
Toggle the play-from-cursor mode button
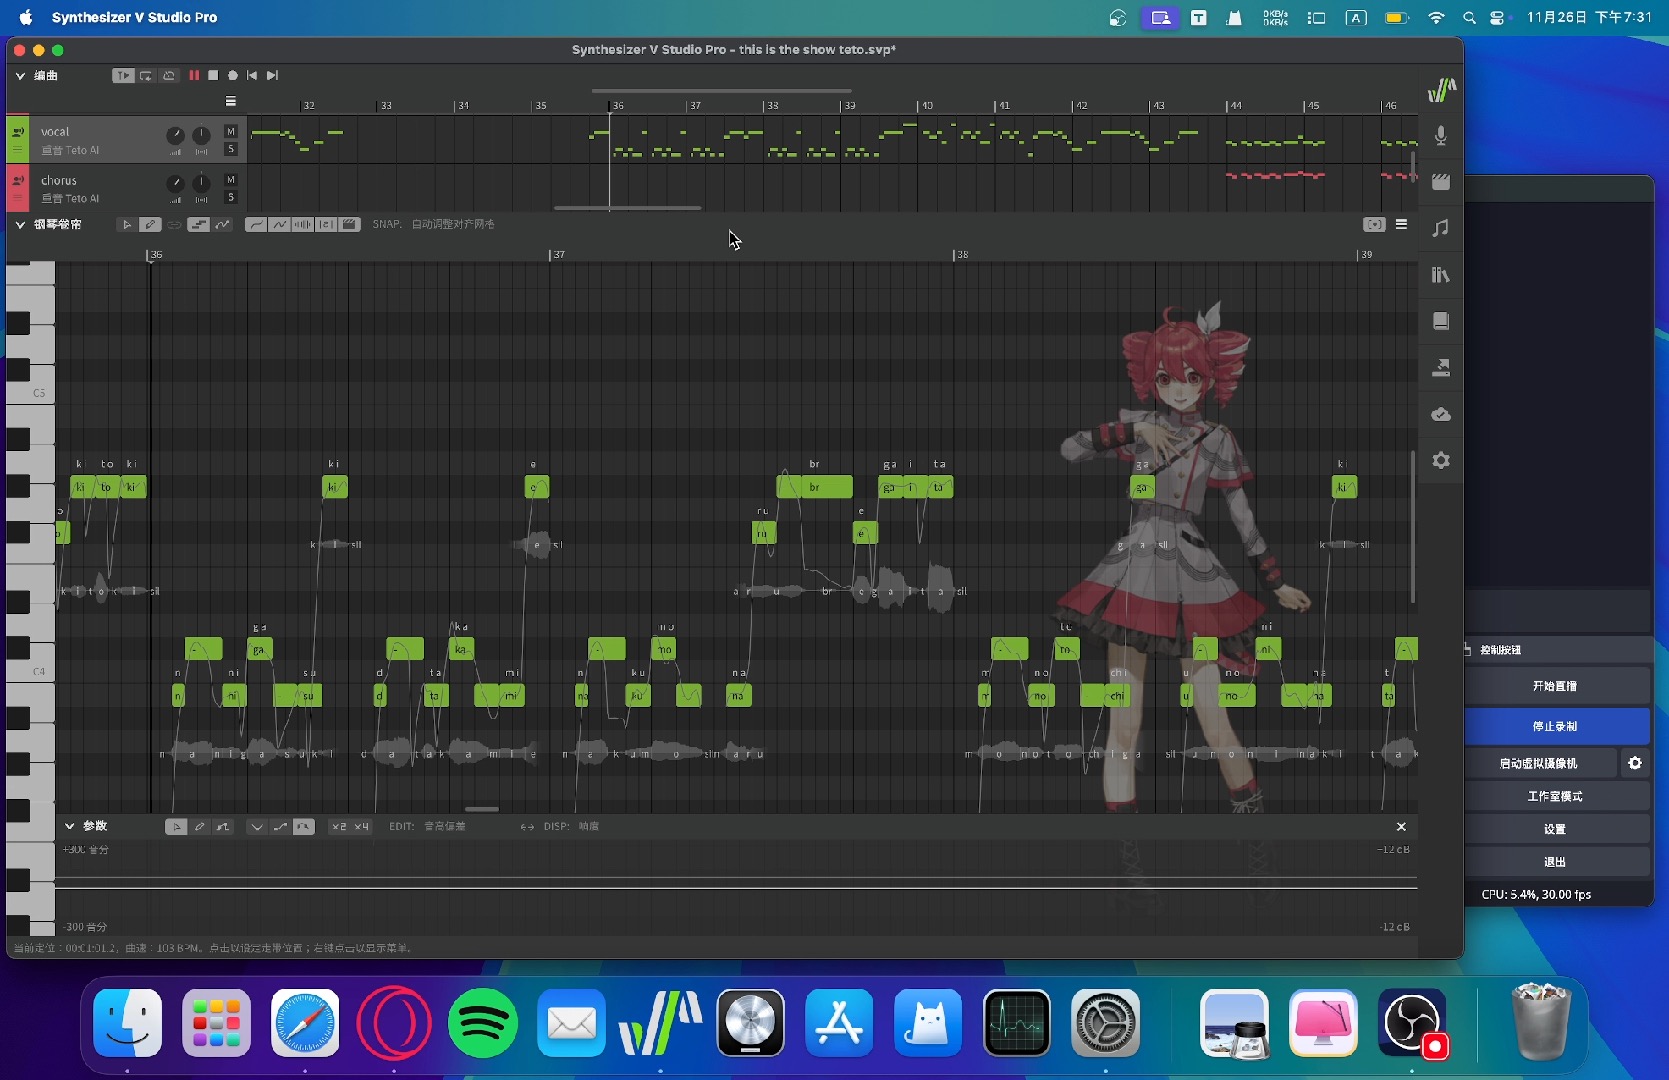(x=123, y=75)
